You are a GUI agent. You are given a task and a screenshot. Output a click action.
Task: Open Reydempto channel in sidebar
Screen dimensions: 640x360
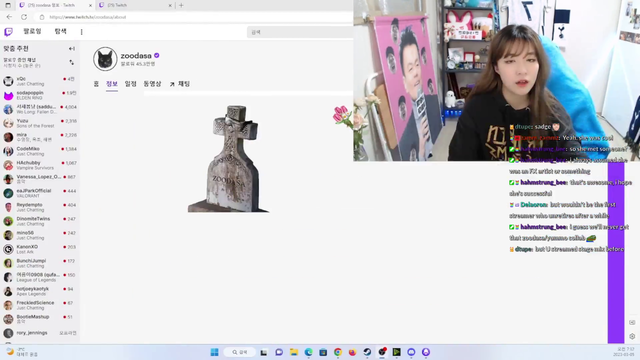point(40,207)
